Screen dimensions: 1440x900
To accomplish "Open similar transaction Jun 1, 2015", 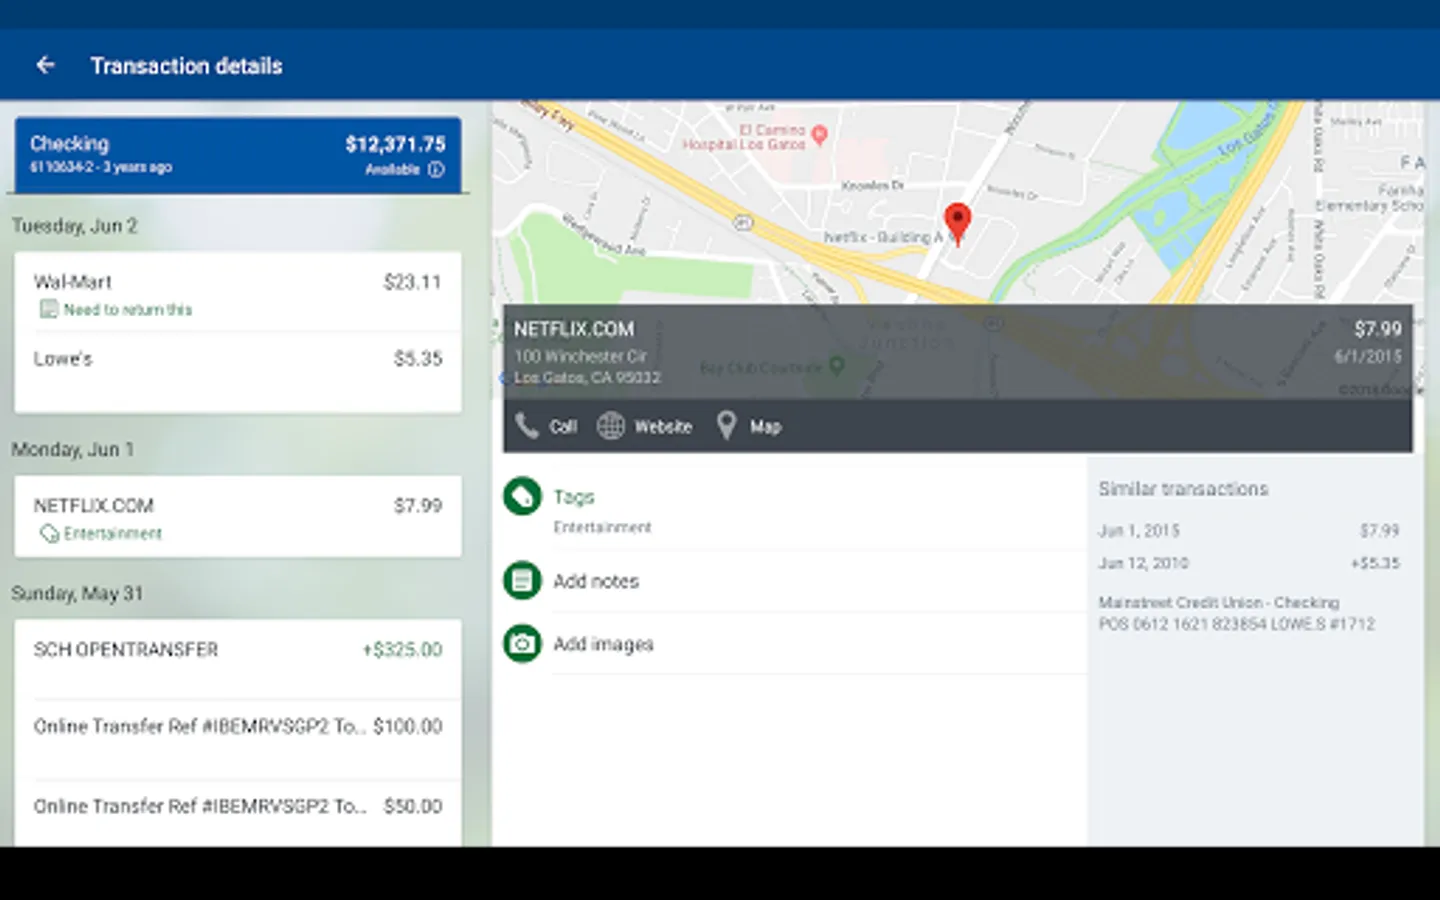I will click(x=1249, y=531).
